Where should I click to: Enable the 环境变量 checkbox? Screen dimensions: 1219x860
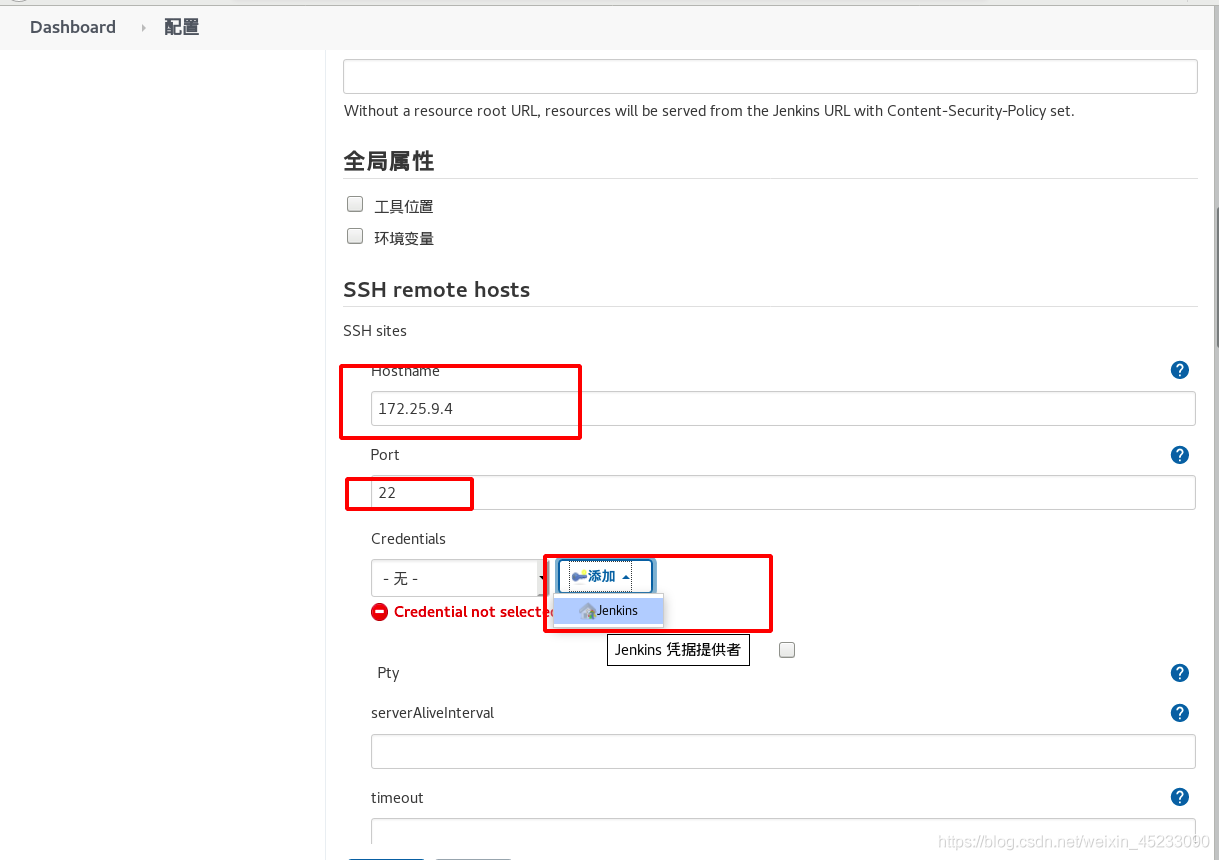(x=355, y=236)
